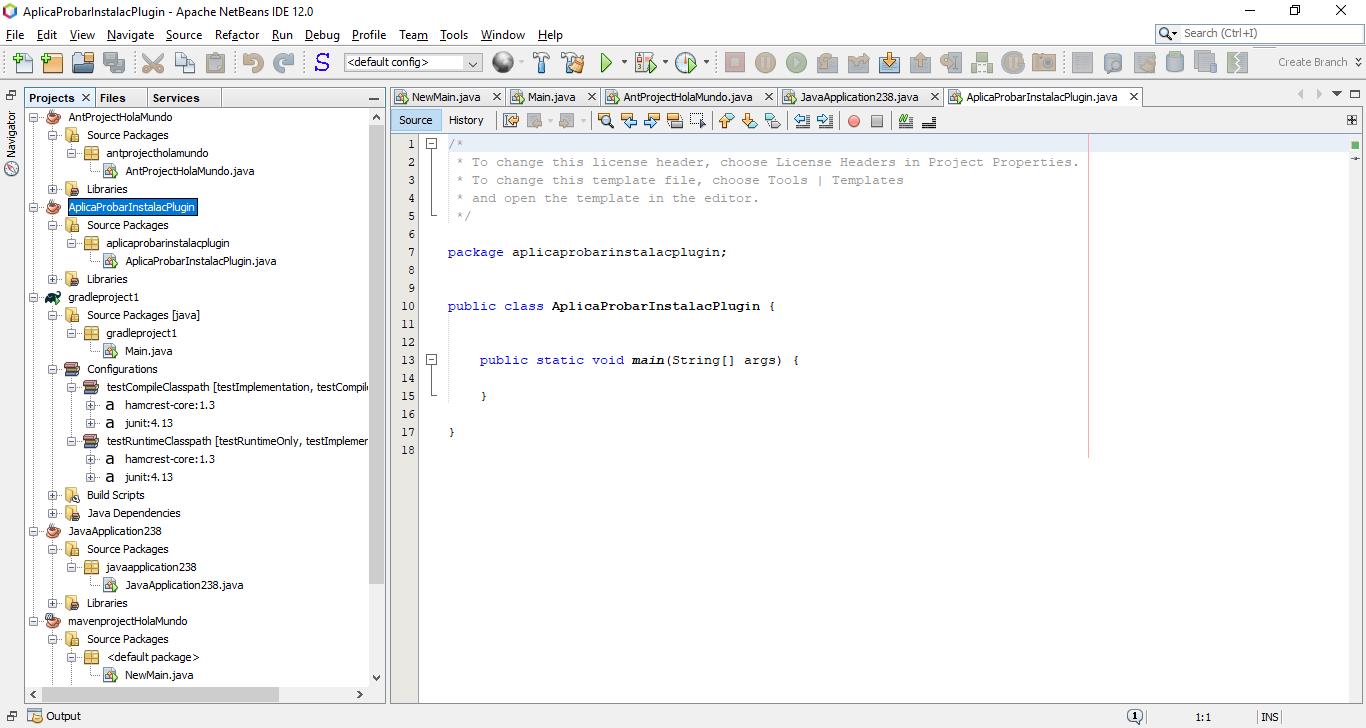Click the Shift Line Right icon
The image size is (1366, 728).
pyautogui.click(x=824, y=121)
